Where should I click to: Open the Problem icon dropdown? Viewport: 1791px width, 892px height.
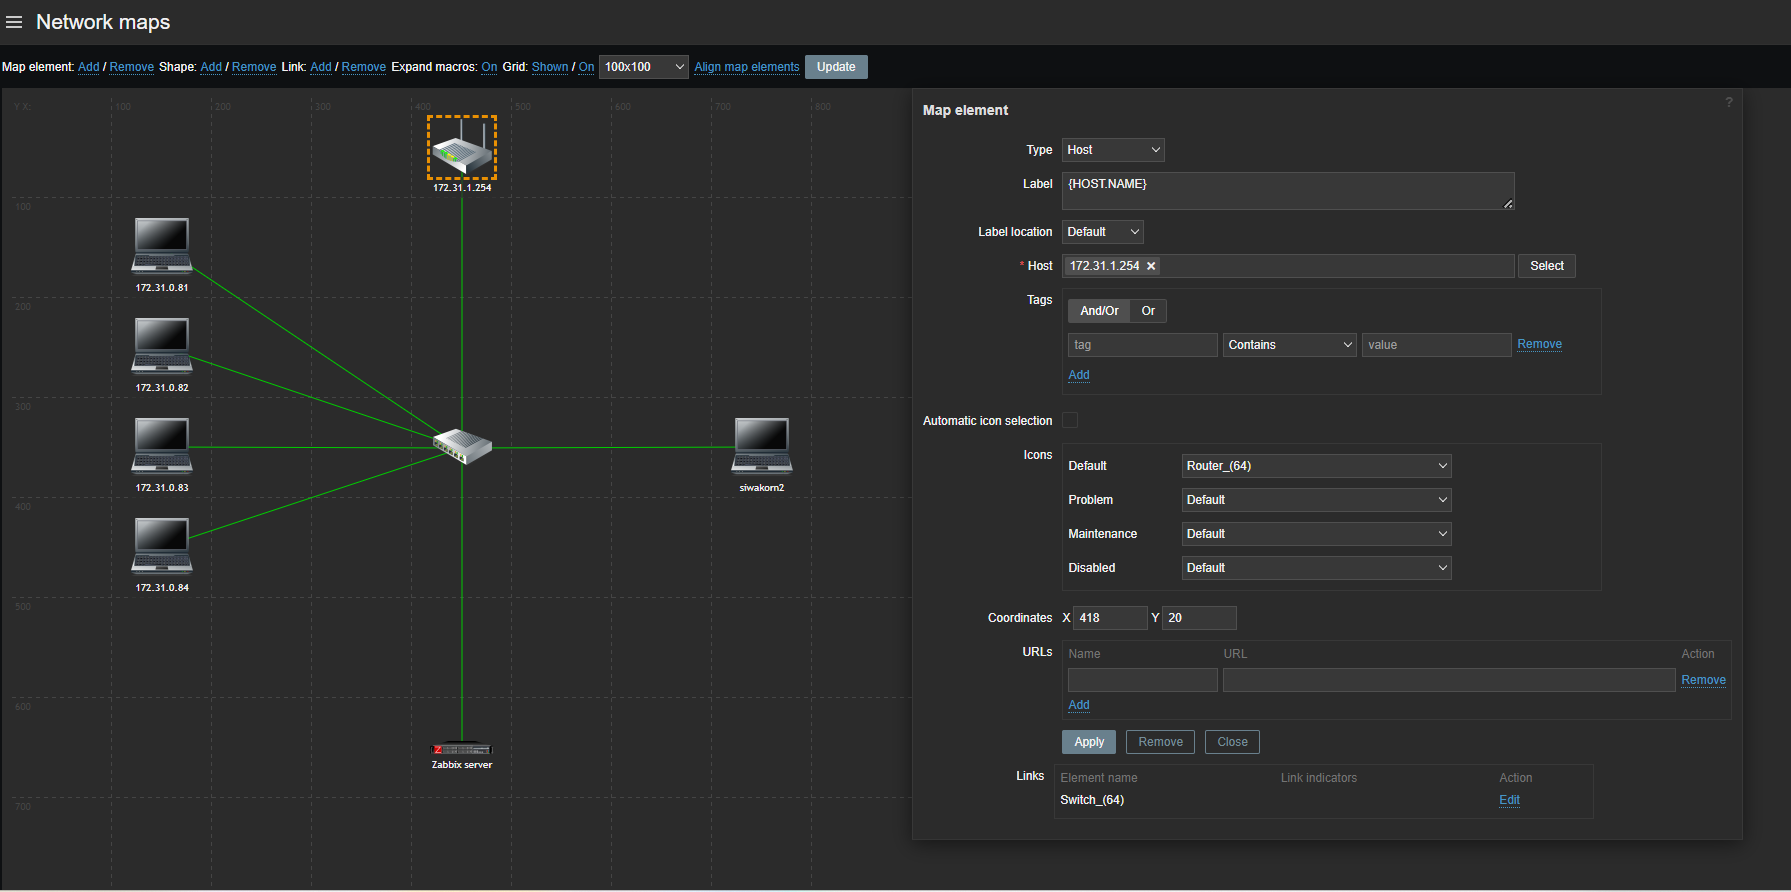[x=1316, y=500]
